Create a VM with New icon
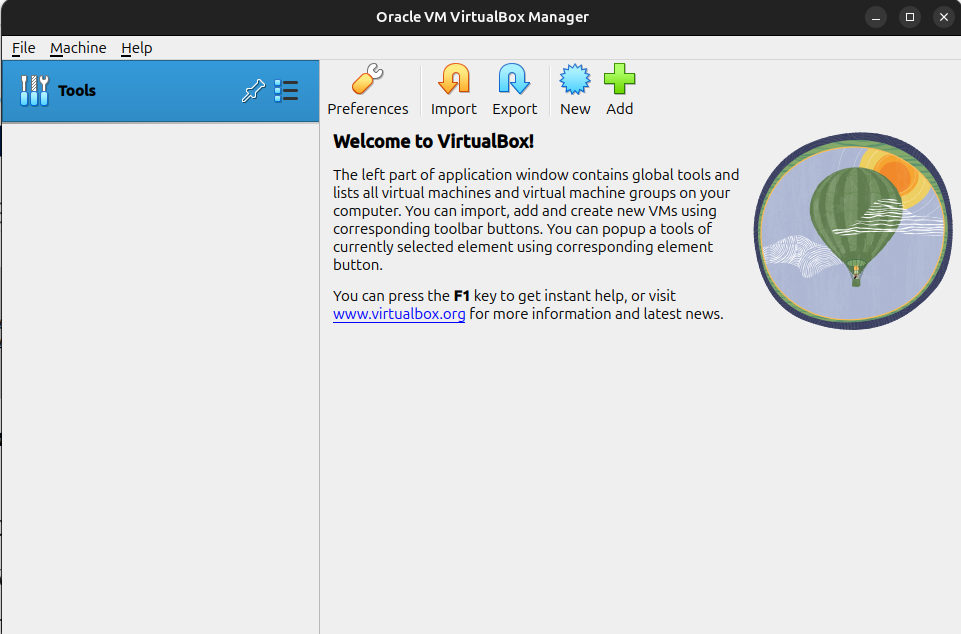 (575, 80)
